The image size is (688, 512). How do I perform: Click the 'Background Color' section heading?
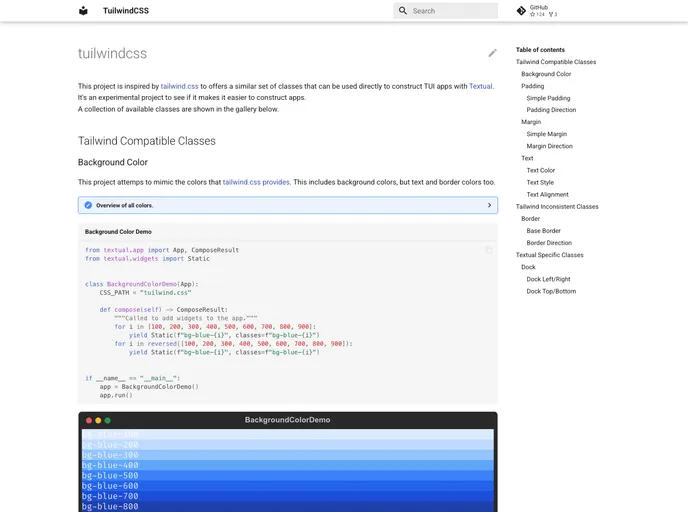[113, 162]
